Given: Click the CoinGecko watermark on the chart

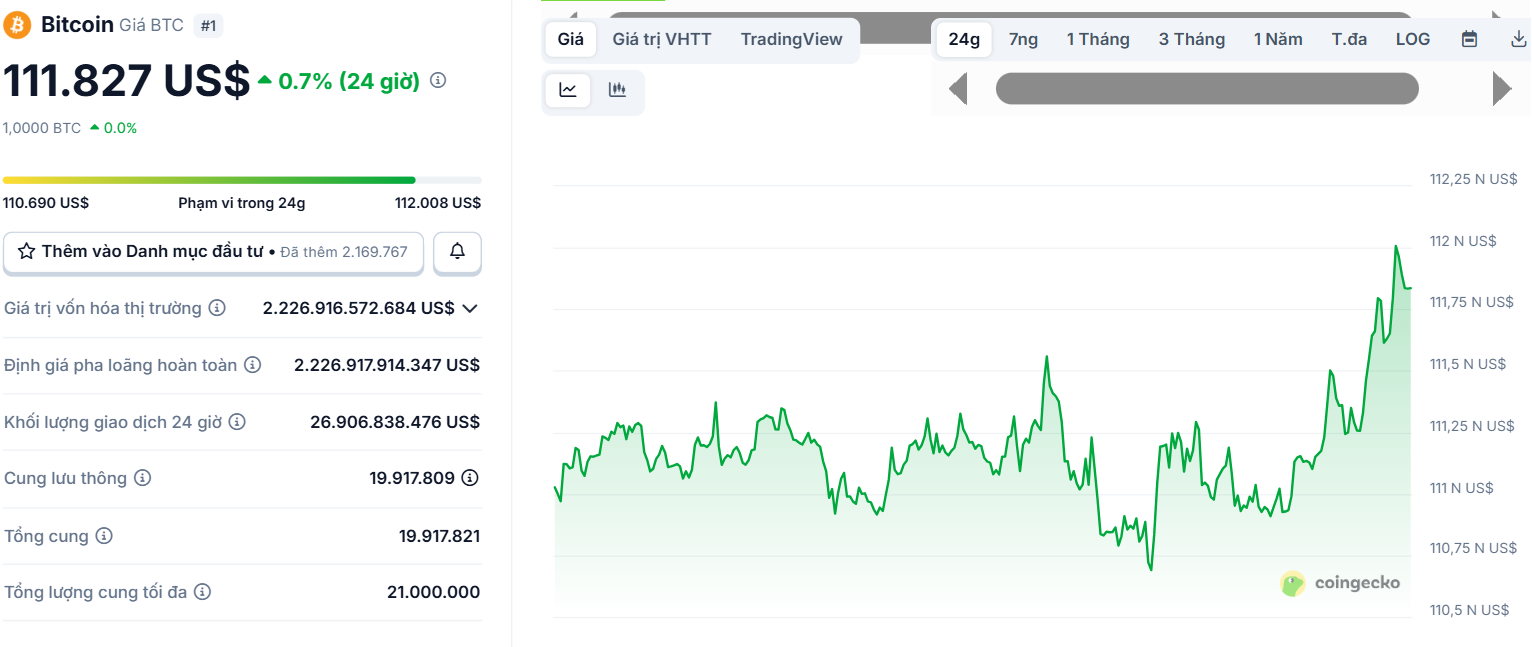Looking at the screenshot, I should pyautogui.click(x=1341, y=583).
